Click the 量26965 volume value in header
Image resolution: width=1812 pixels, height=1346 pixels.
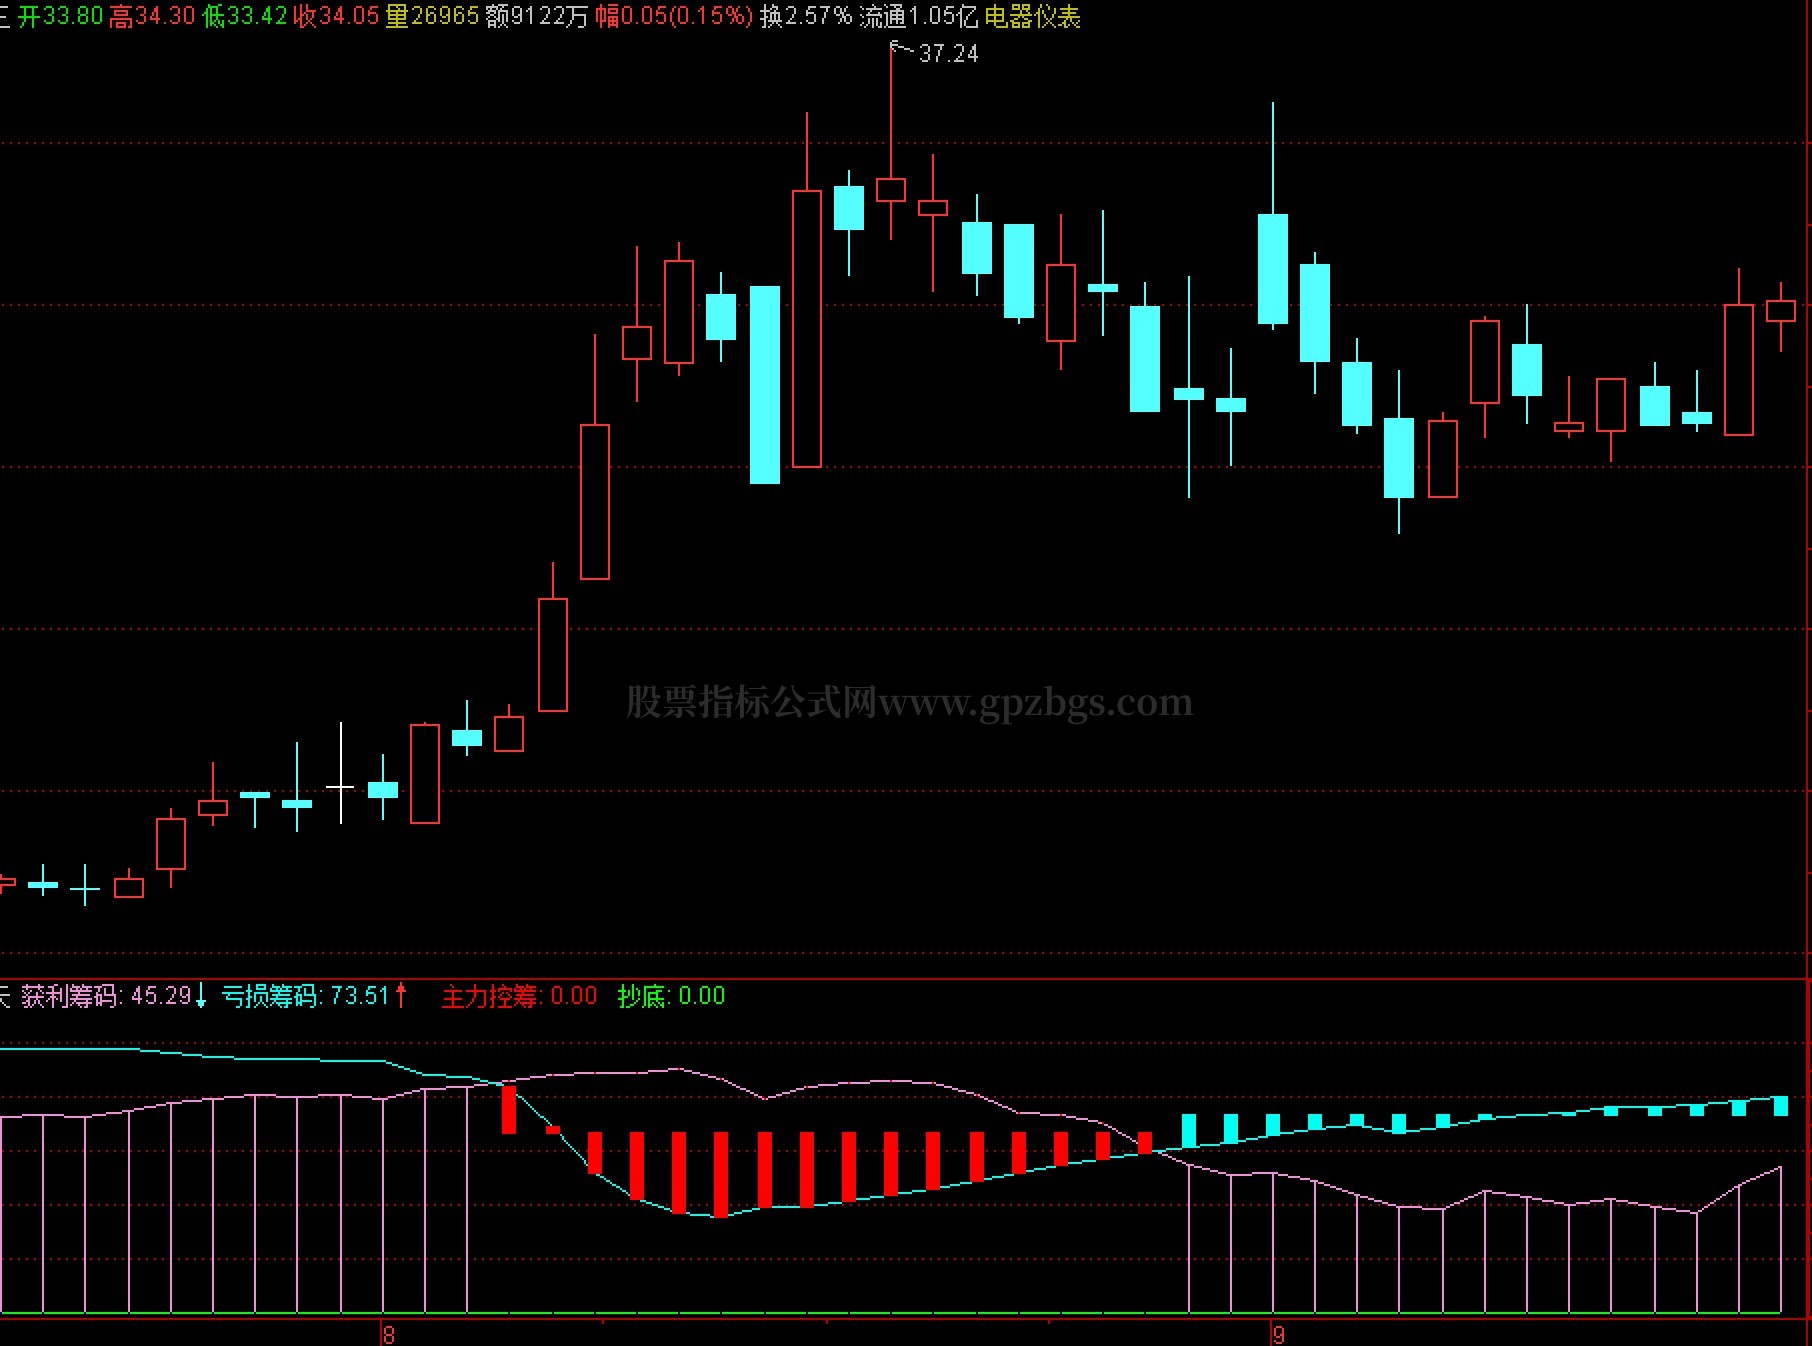(433, 17)
